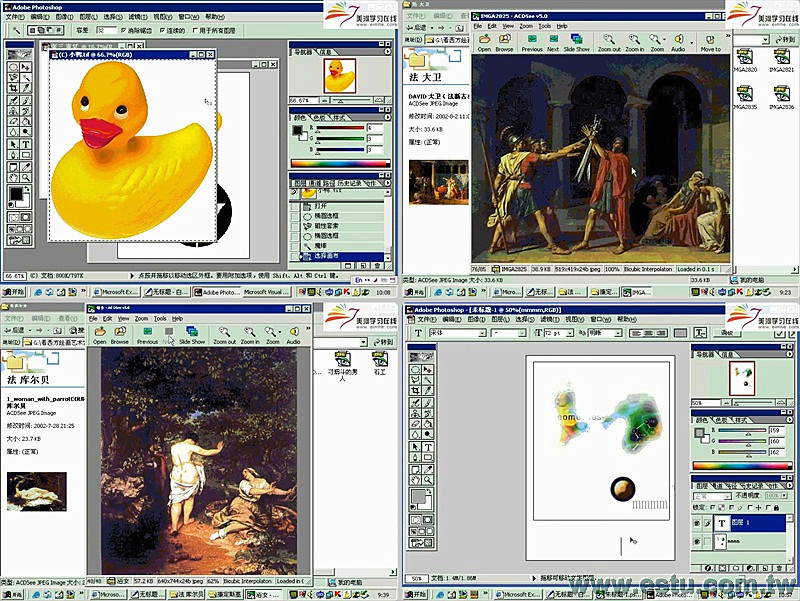
Task: Open 72 pt font size dropdown in 未标题-1 Photoshop
Action: click(570, 333)
